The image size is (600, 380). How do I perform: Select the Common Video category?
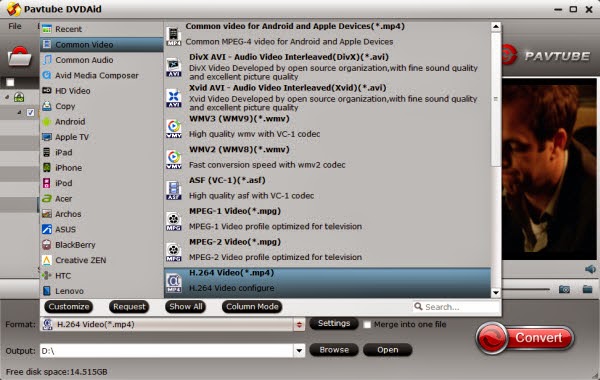click(101, 44)
